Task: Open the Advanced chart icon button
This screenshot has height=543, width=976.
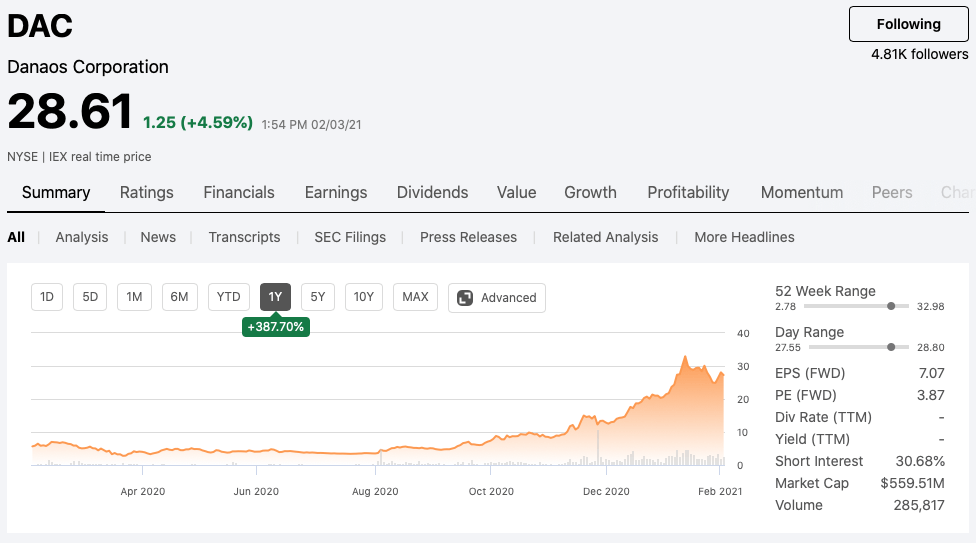Action: pyautogui.click(x=497, y=297)
